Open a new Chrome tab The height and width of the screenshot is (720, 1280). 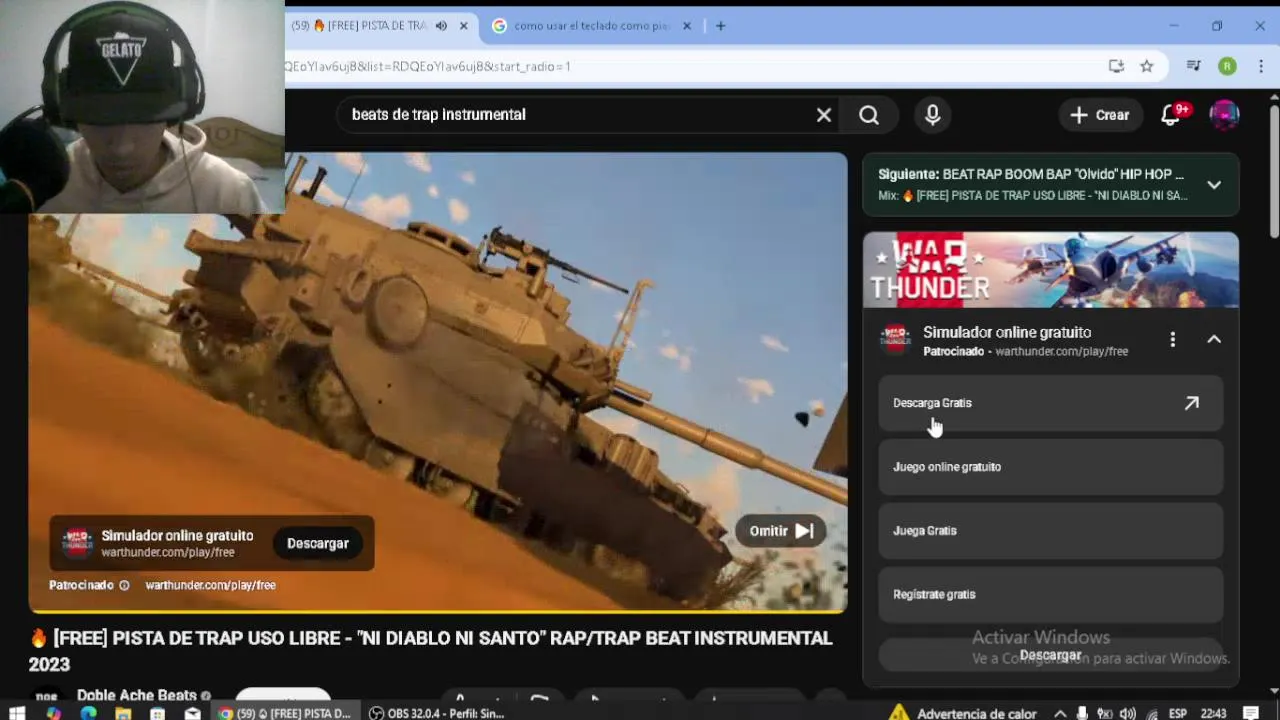720,26
